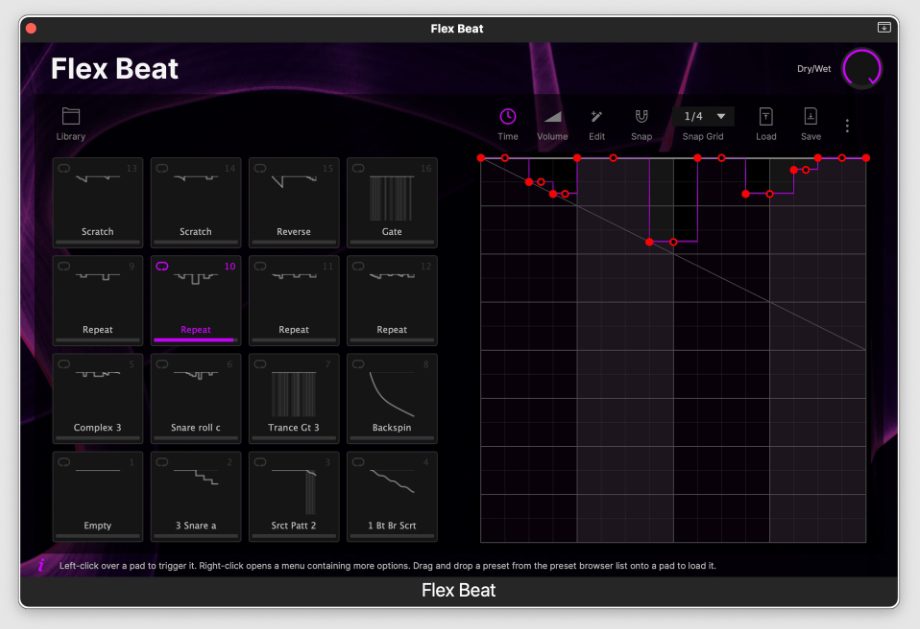Viewport: 920px width, 629px height.
Task: Click the title bar window-mode icon
Action: (884, 28)
